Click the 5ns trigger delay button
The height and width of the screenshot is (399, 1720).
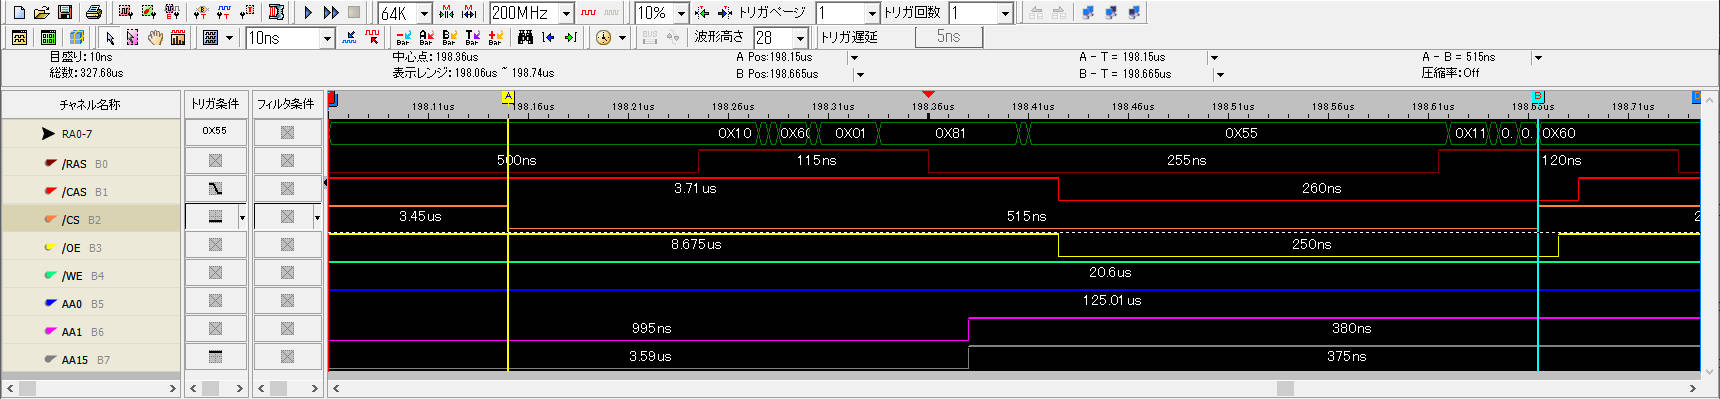tap(949, 37)
